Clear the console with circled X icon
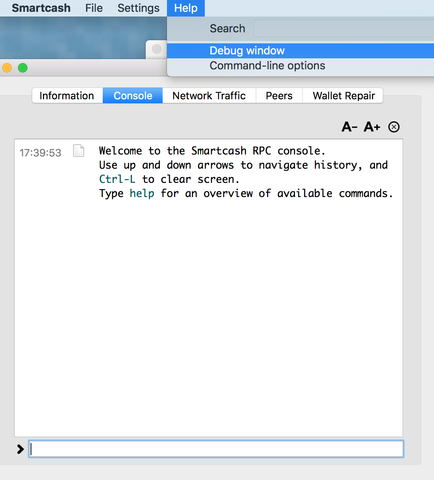Image resolution: width=434 pixels, height=480 pixels. pos(394,127)
